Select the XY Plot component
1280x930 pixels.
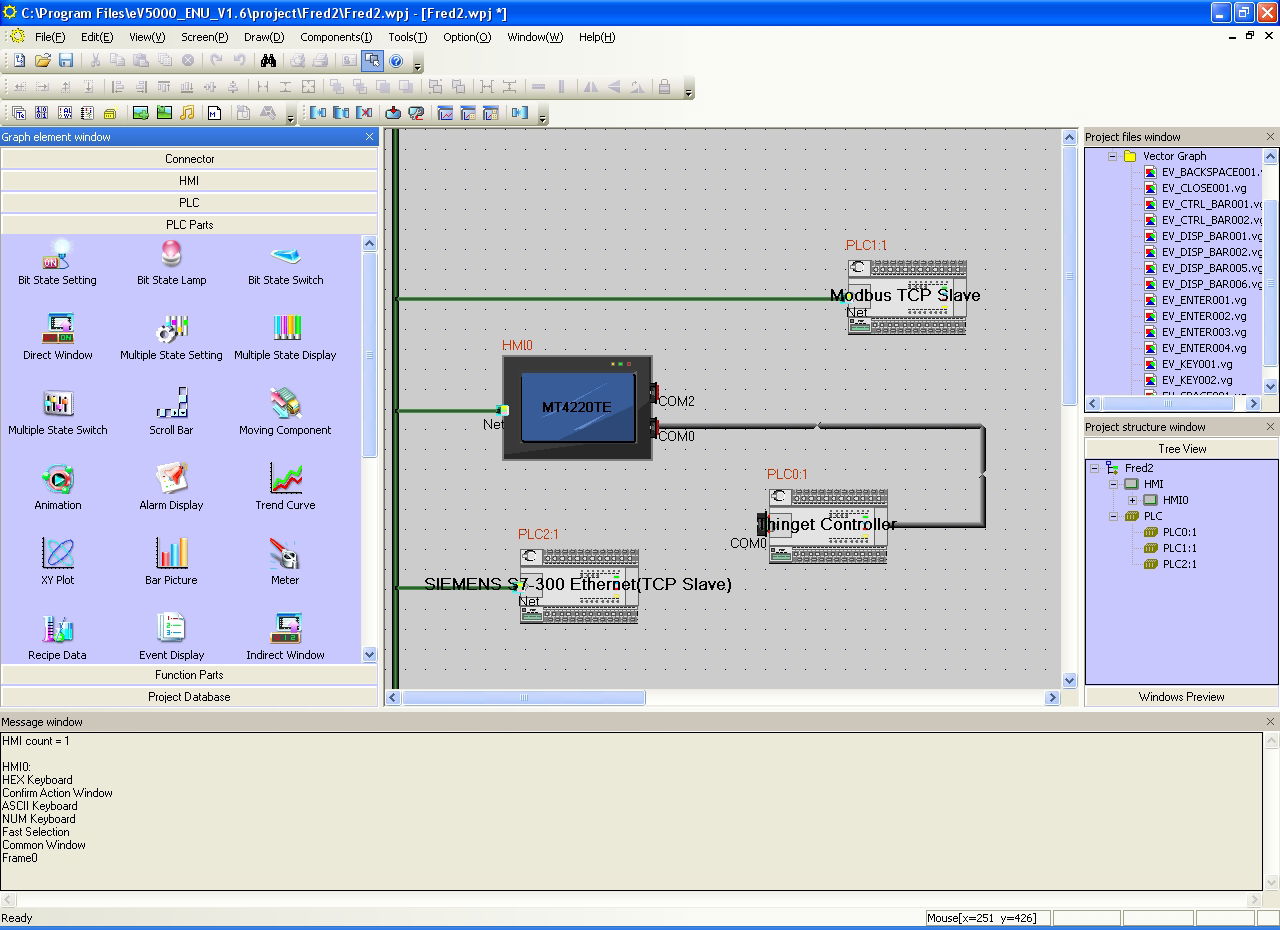click(x=57, y=562)
